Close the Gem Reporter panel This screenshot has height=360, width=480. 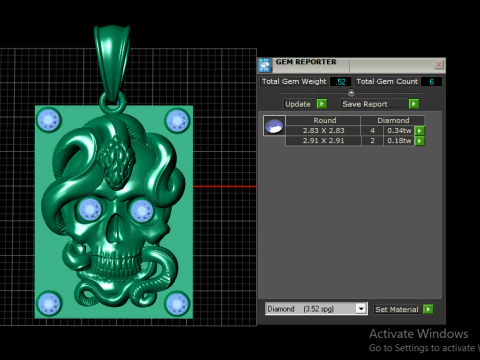coord(439,65)
